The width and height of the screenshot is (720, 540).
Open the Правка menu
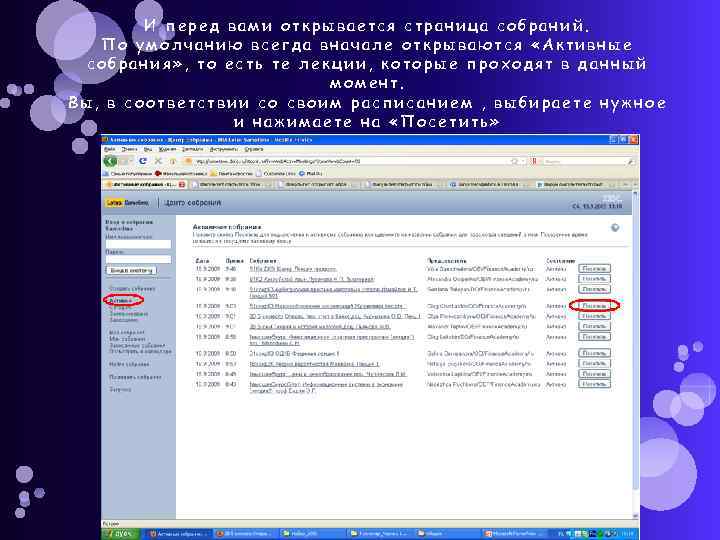coord(129,149)
